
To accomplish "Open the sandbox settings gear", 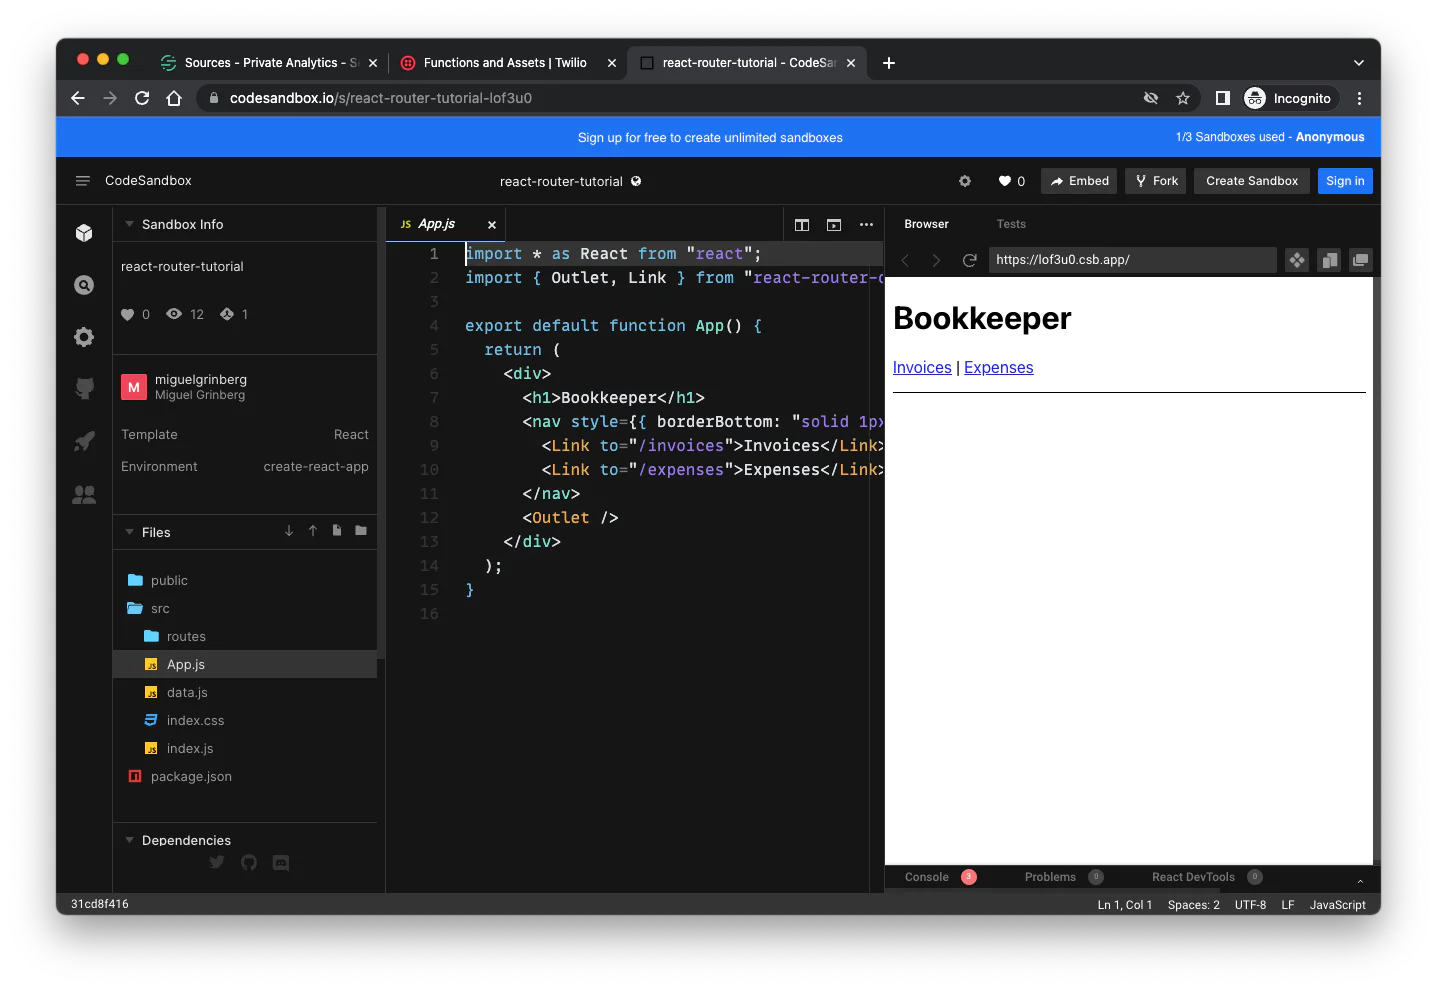I will 964,181.
